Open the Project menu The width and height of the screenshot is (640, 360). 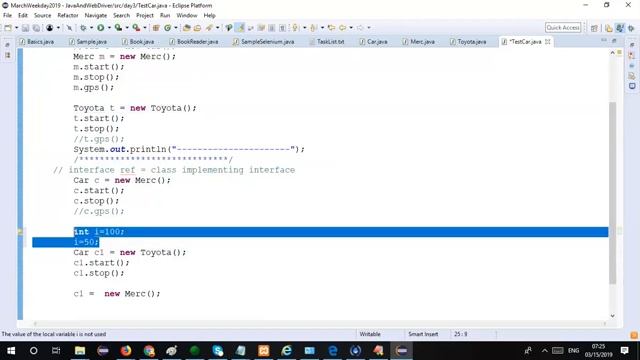coord(144,16)
